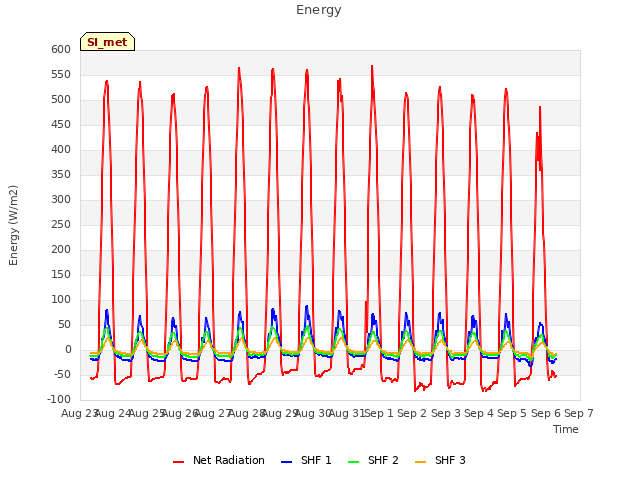Click the Sep 6 x-axis tick label

click(546, 413)
